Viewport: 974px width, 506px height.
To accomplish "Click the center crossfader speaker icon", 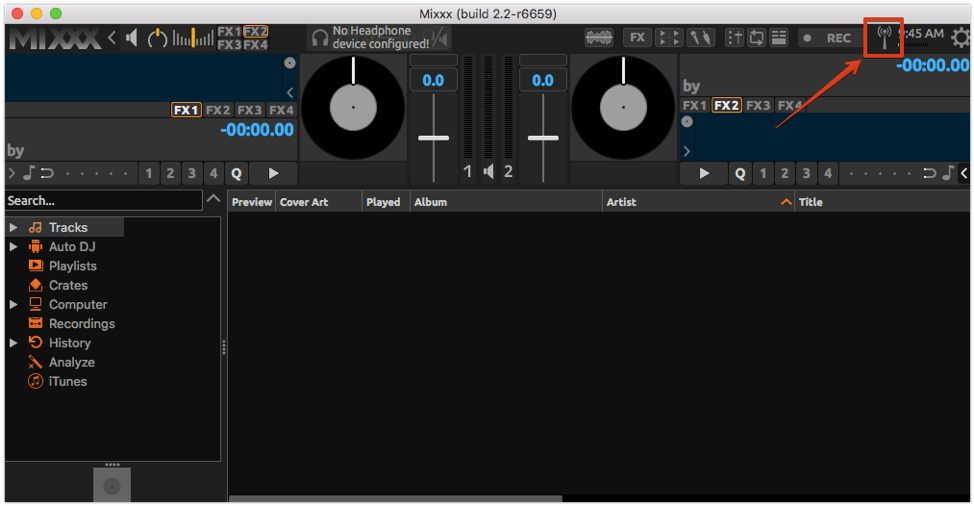I will [x=489, y=171].
